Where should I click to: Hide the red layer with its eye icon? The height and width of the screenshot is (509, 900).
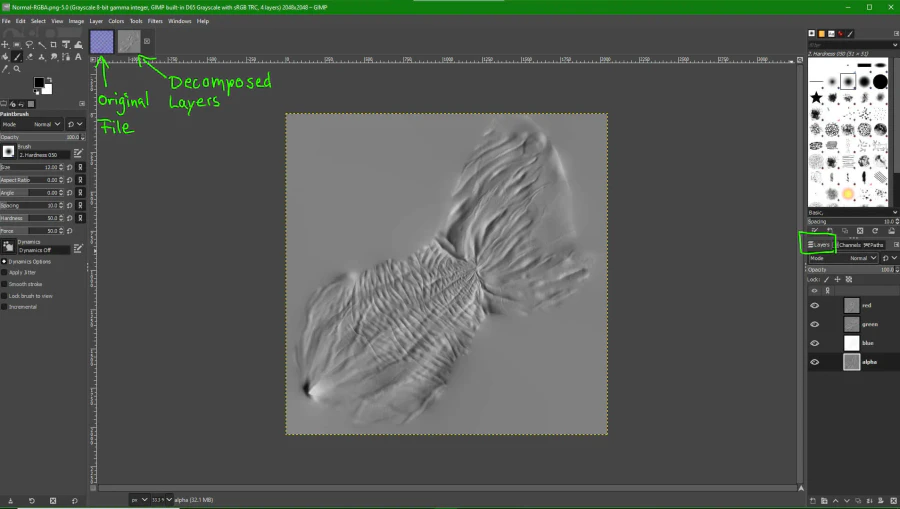point(815,306)
